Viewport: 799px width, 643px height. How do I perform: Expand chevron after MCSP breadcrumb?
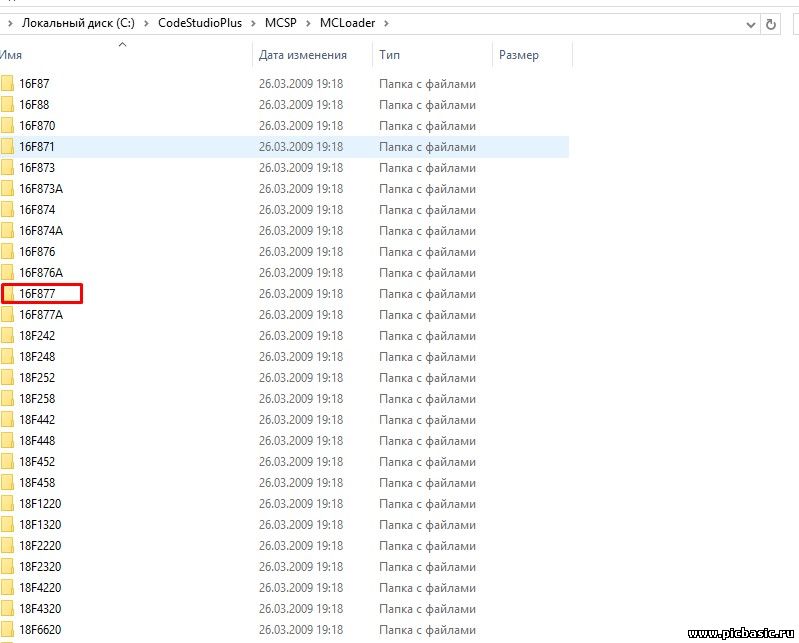click(x=308, y=23)
